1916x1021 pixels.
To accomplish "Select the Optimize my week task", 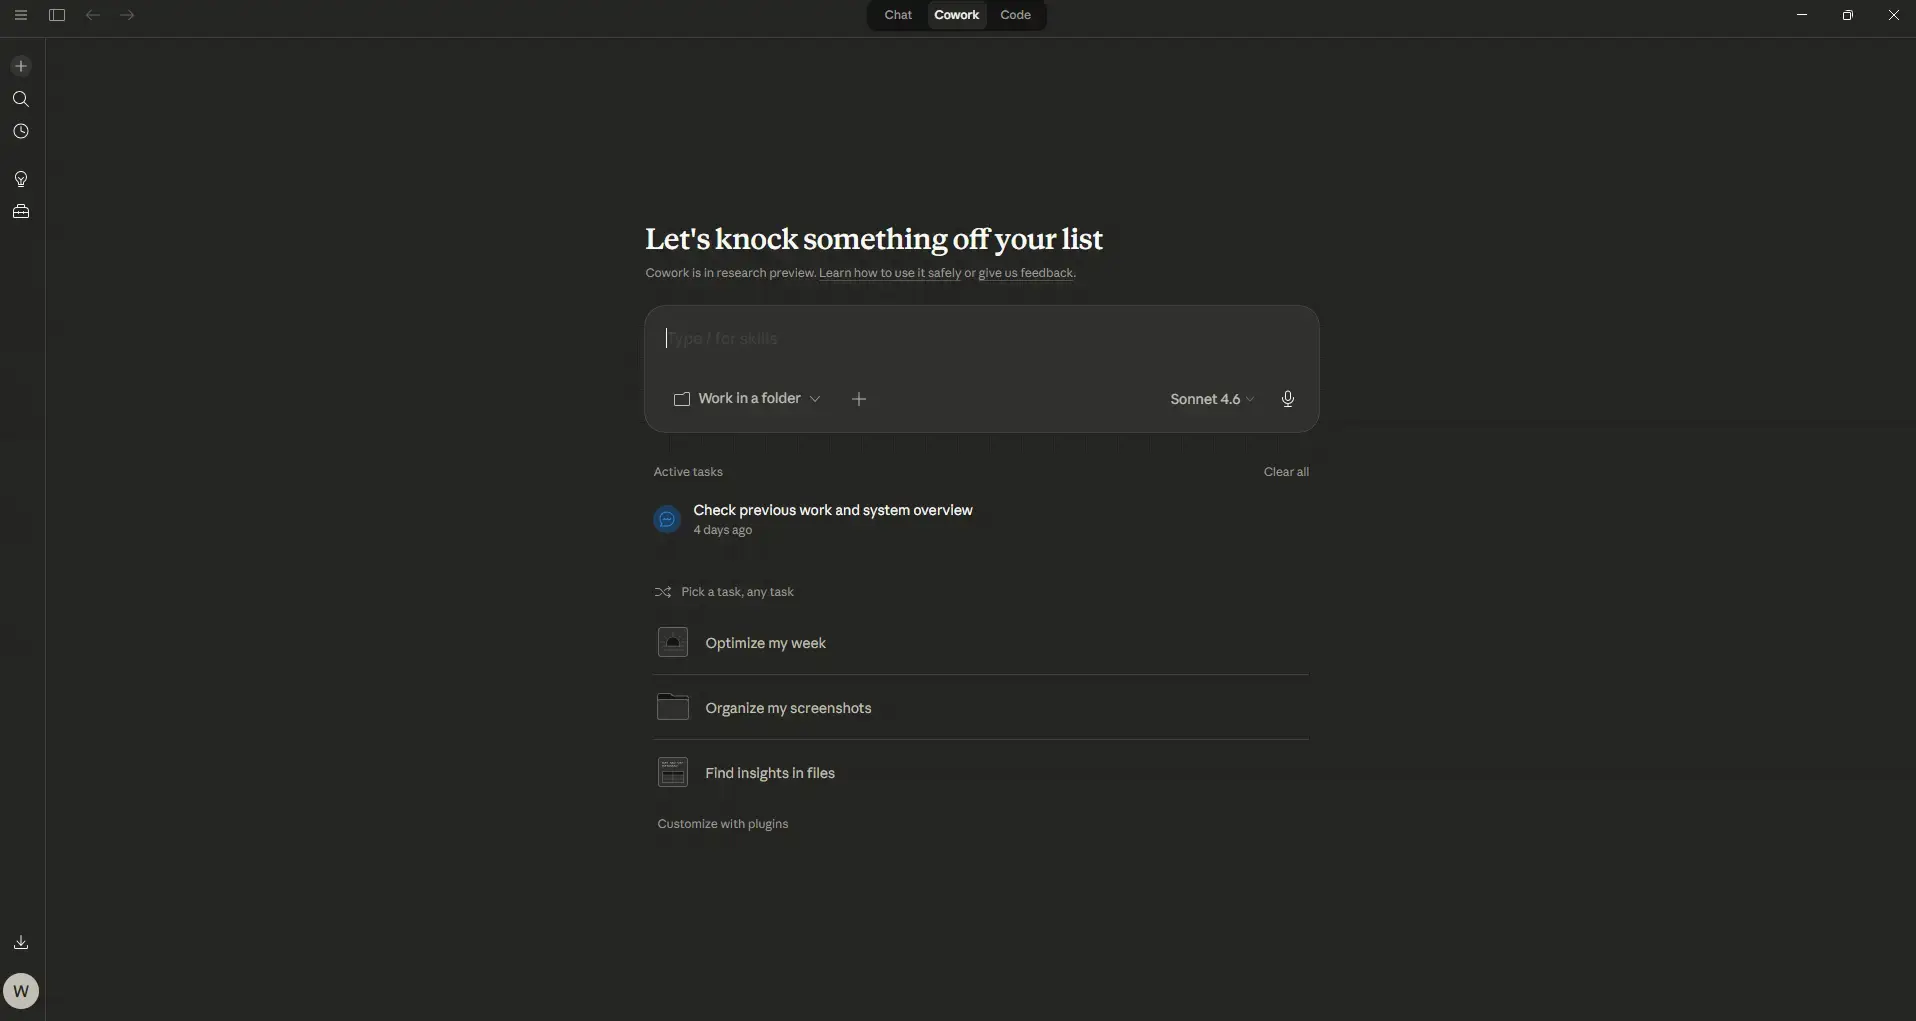I will tap(766, 643).
